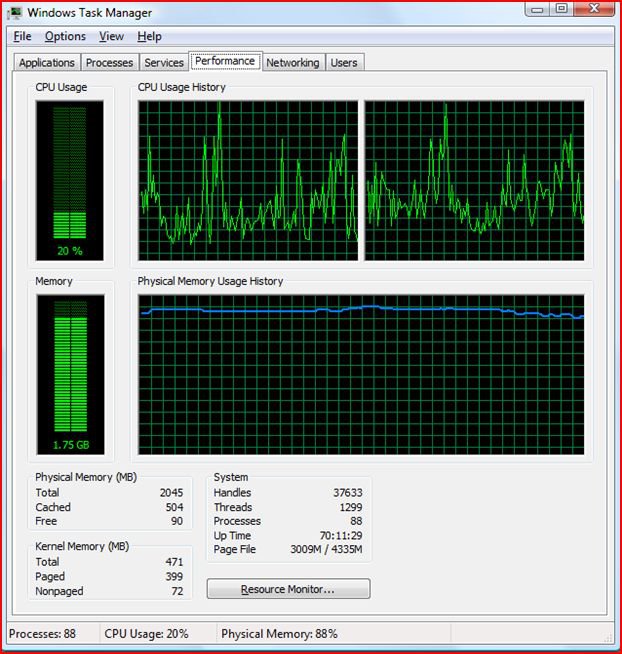The width and height of the screenshot is (622, 654).
Task: Click Physical Memory Cached value 504
Action: point(174,507)
